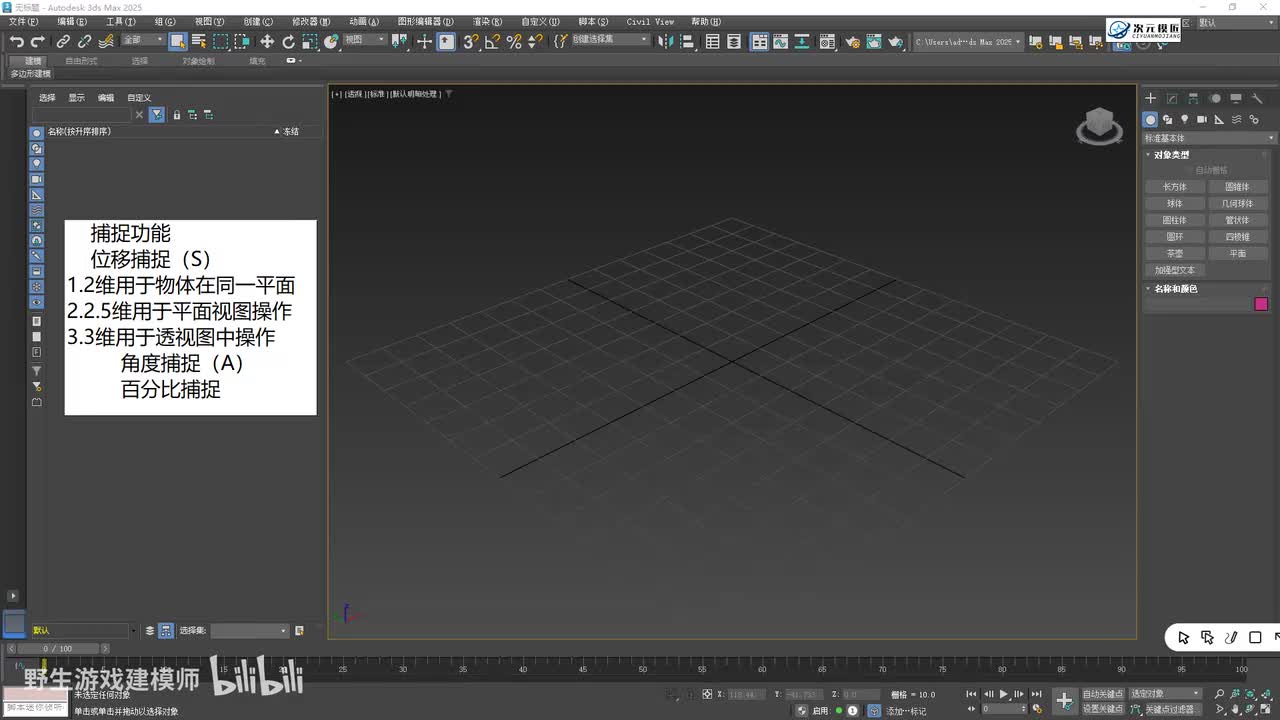
Task: Click the 长方体 box button
Action: click(x=1175, y=187)
